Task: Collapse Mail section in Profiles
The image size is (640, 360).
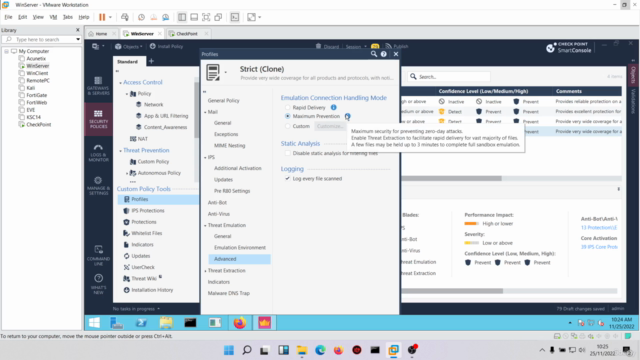Action: pyautogui.click(x=205, y=112)
